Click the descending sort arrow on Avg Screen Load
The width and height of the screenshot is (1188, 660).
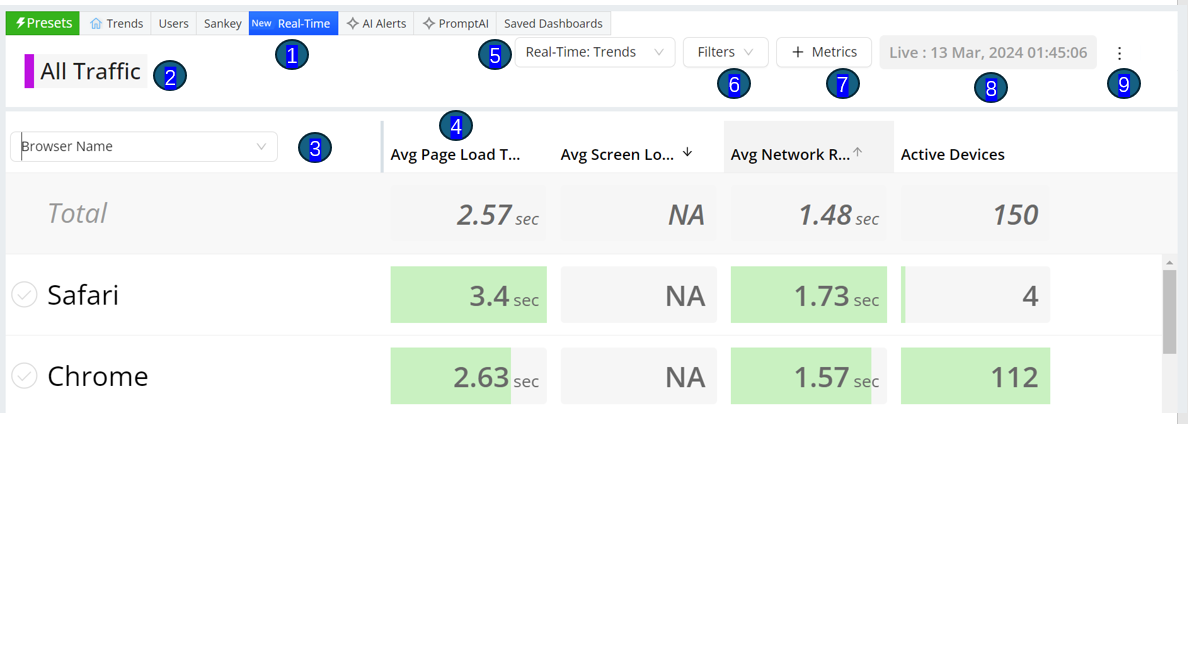tap(687, 152)
